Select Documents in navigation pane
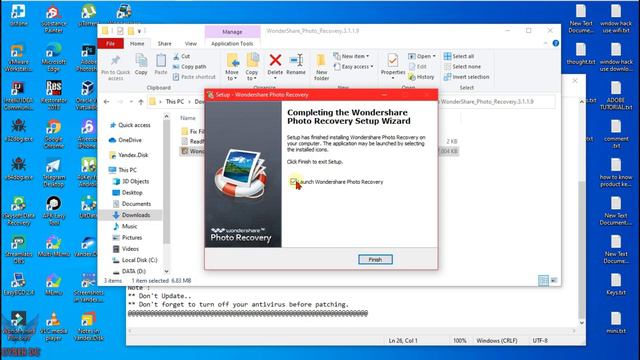 click(132, 204)
